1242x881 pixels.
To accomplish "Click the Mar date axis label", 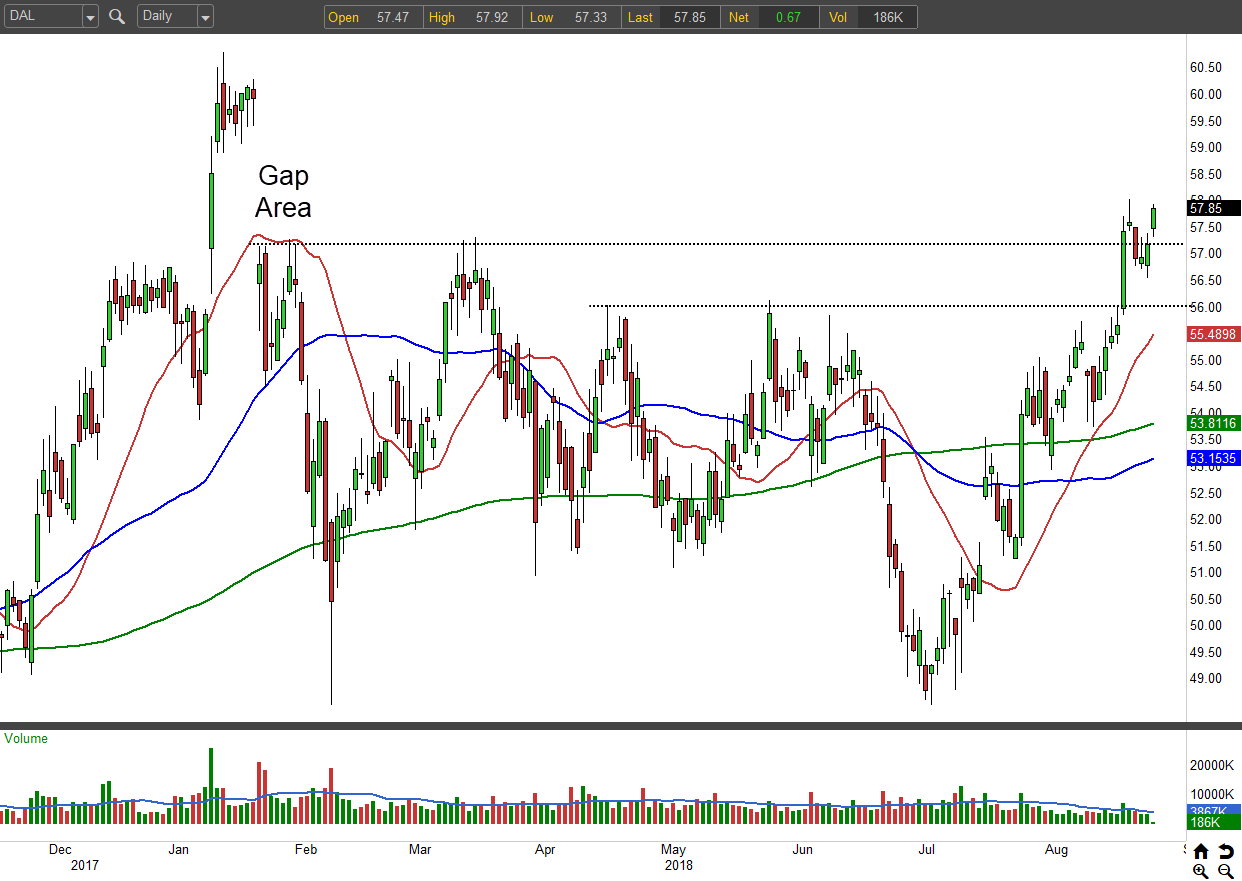I will 420,850.
